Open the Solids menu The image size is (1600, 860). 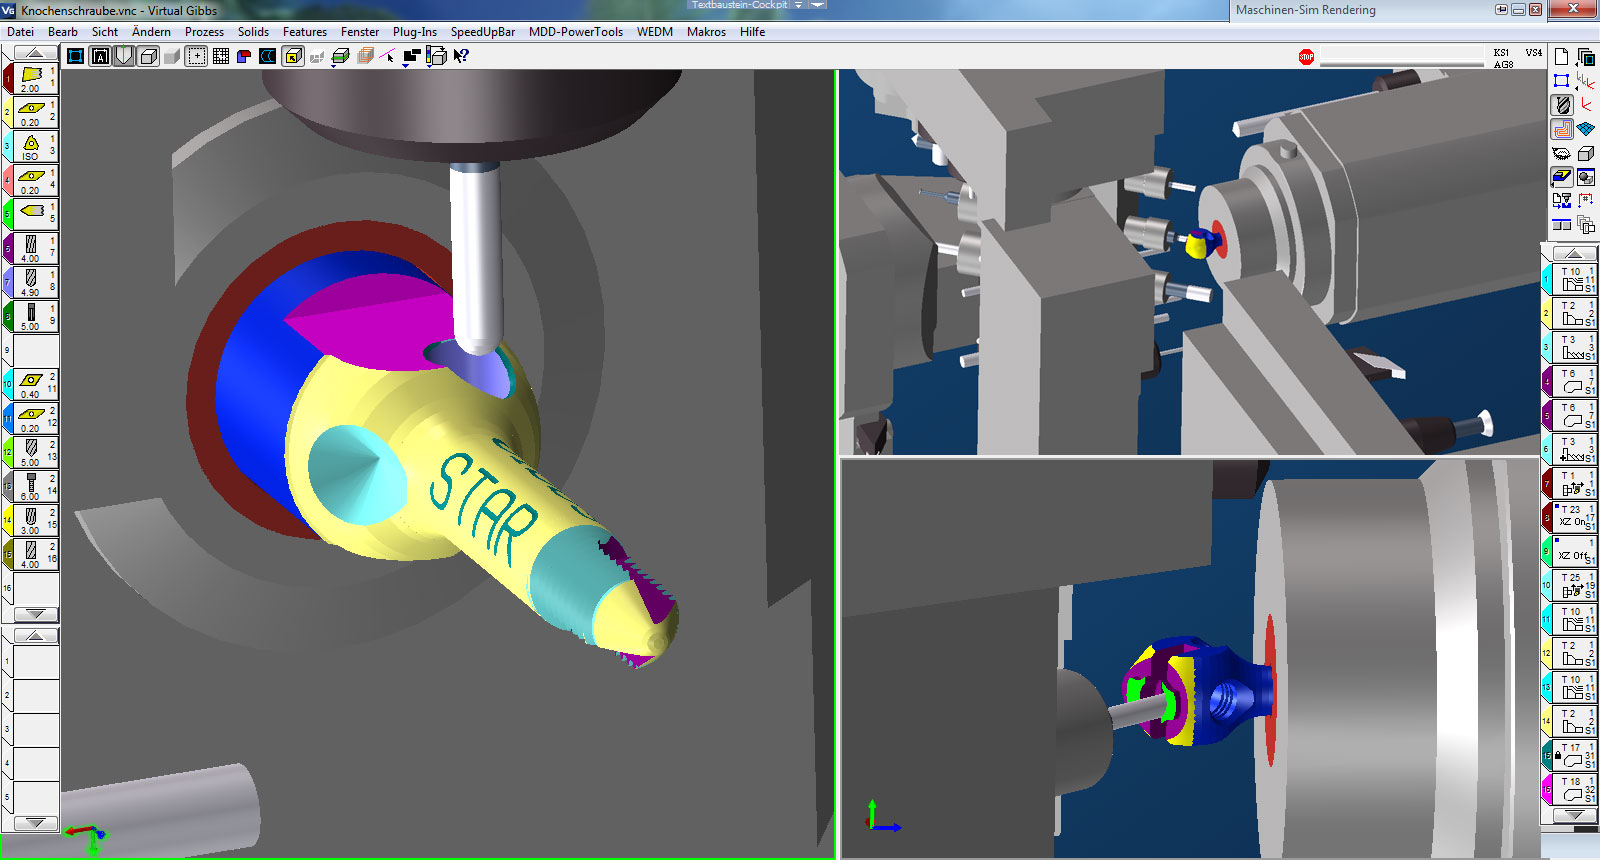(x=253, y=32)
